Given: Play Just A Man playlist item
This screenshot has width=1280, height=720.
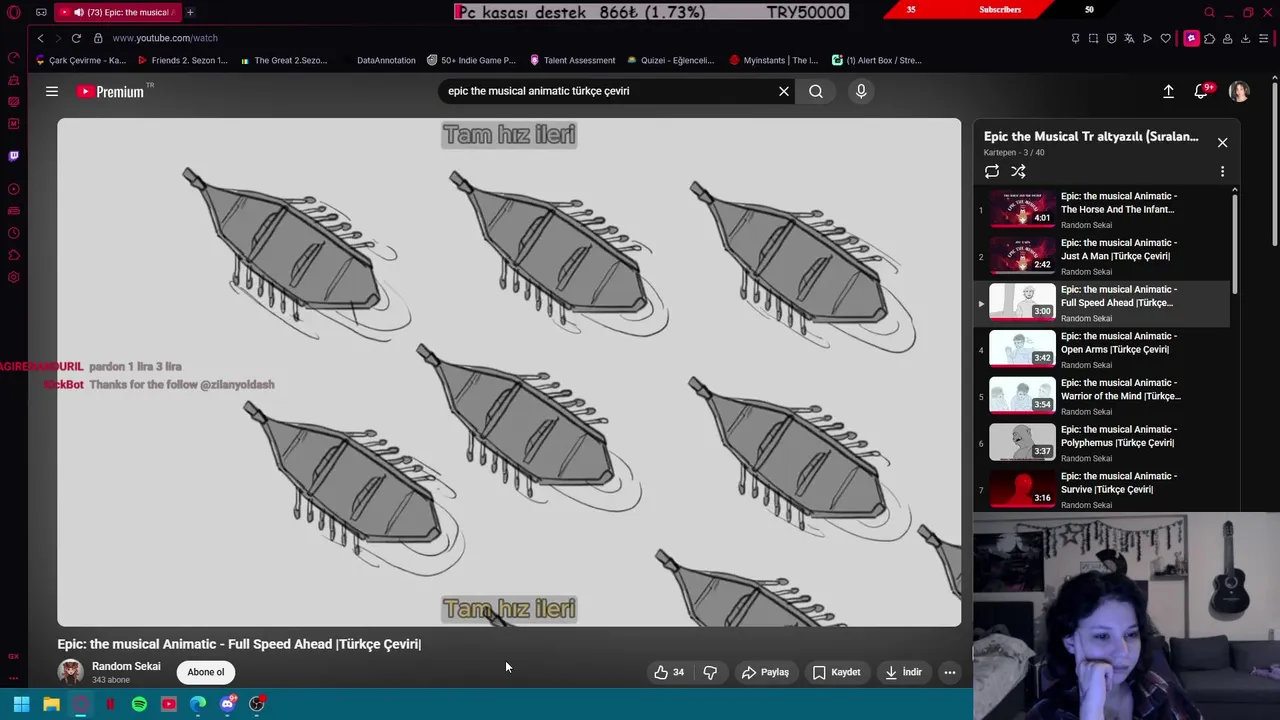Looking at the screenshot, I should (1102, 257).
